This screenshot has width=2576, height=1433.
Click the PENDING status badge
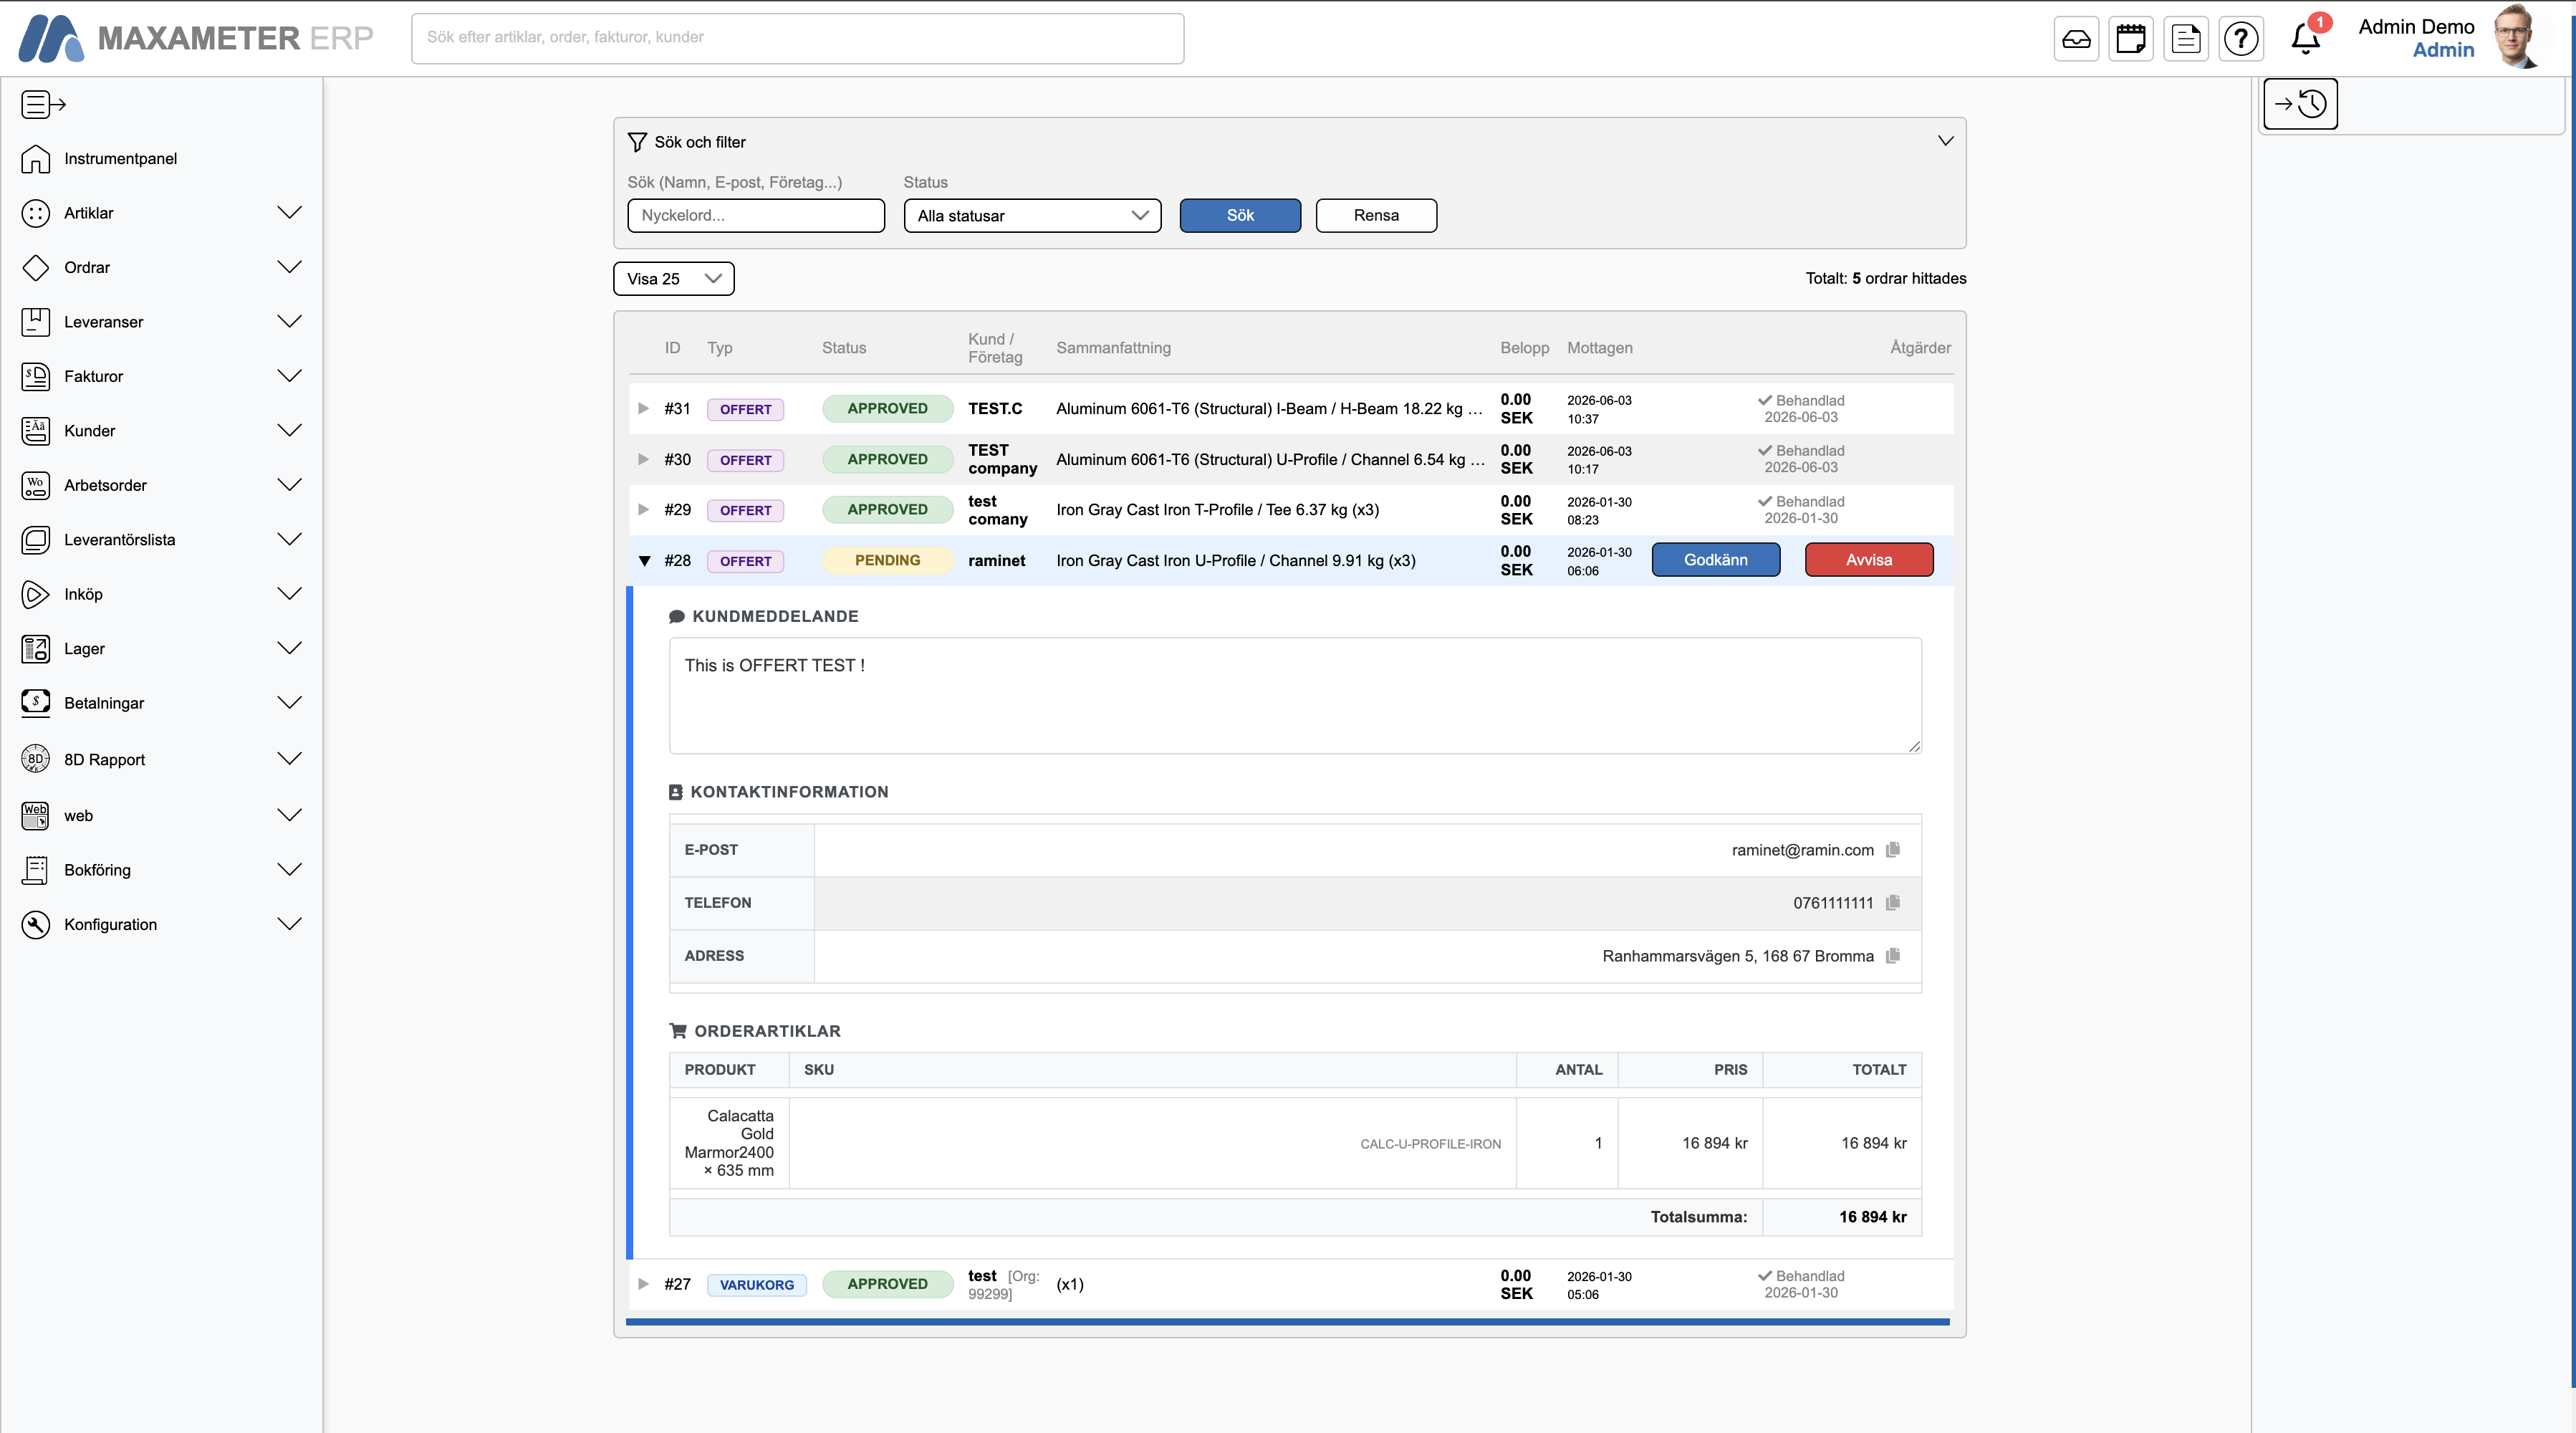pyautogui.click(x=887, y=561)
